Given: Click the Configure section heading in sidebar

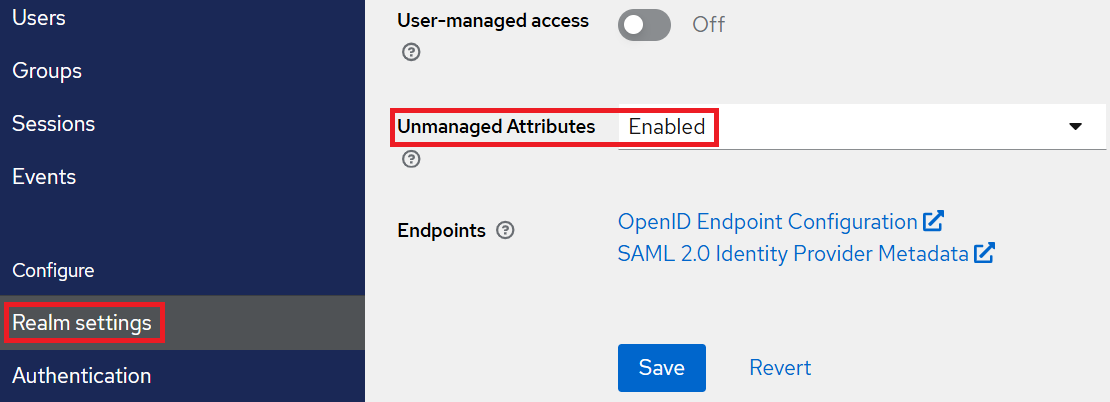Looking at the screenshot, I should pyautogui.click(x=53, y=271).
